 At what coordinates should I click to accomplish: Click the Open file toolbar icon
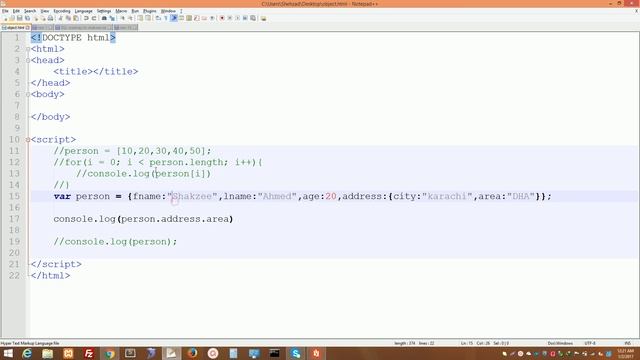(12, 18)
